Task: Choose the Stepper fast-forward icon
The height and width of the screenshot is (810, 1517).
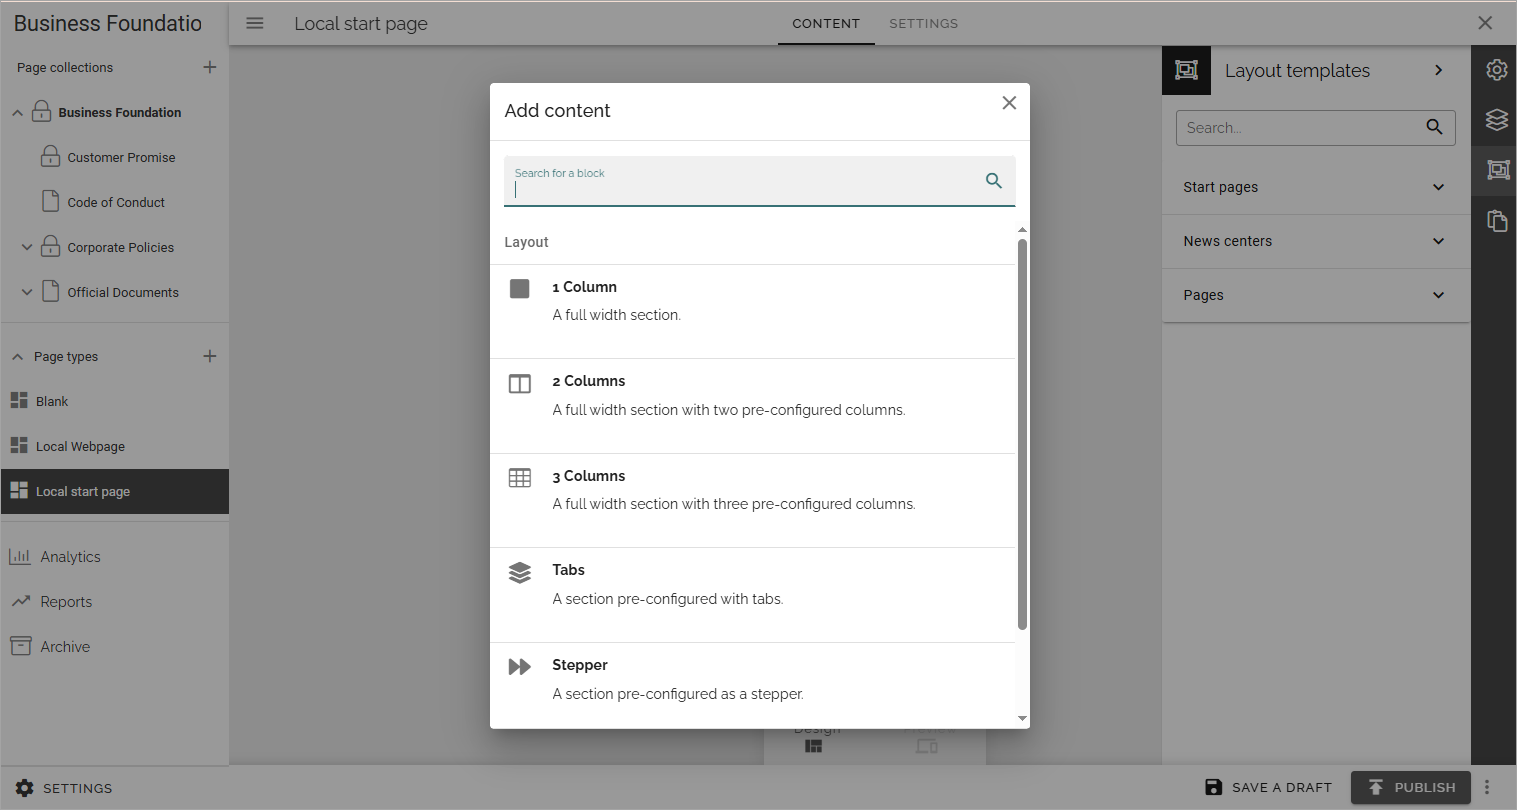Action: (x=520, y=667)
